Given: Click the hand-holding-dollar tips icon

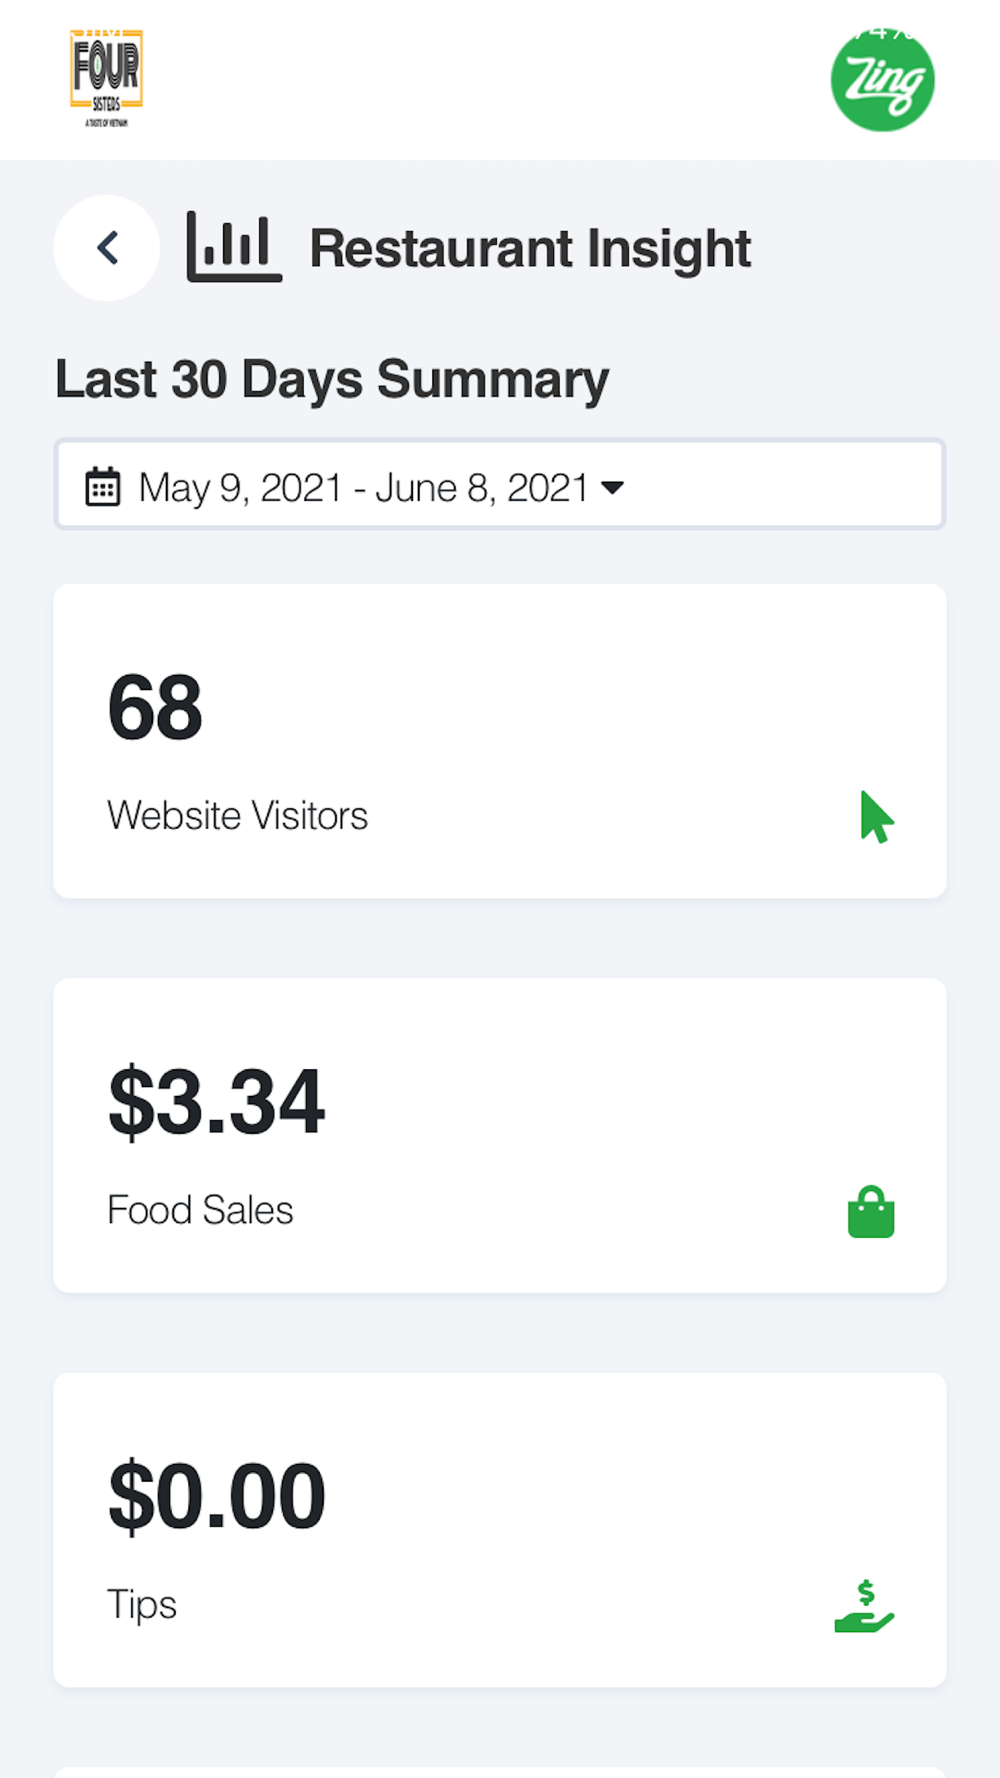Looking at the screenshot, I should 864,1606.
